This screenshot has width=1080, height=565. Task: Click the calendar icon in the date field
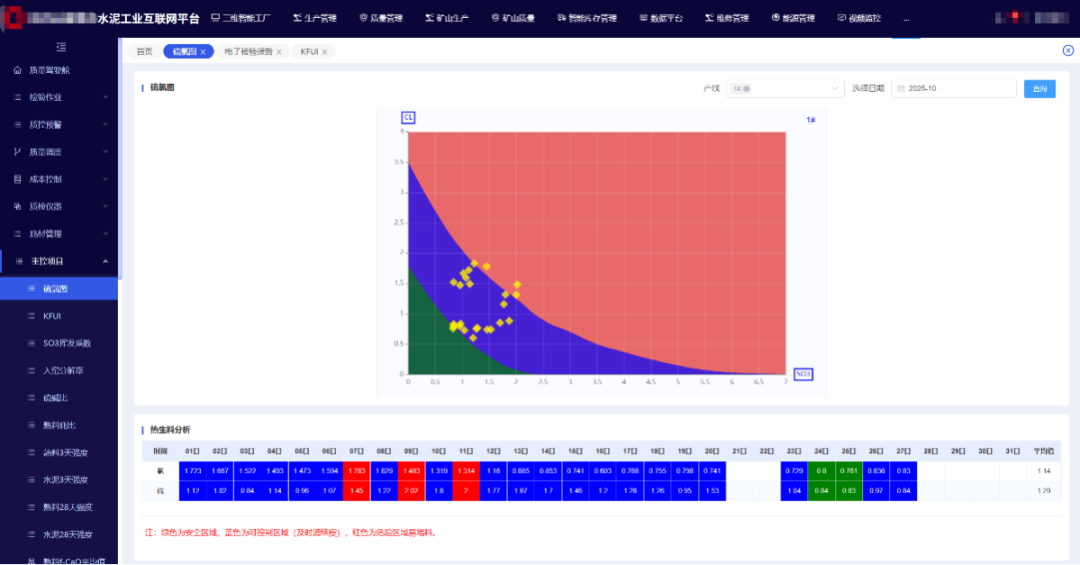[901, 89]
